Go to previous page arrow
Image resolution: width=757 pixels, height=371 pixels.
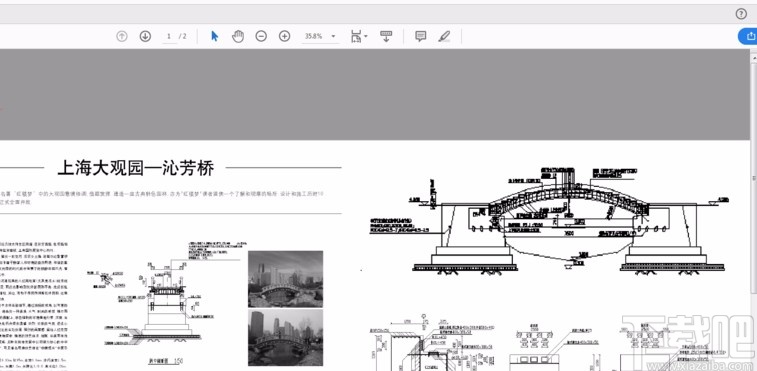click(122, 36)
